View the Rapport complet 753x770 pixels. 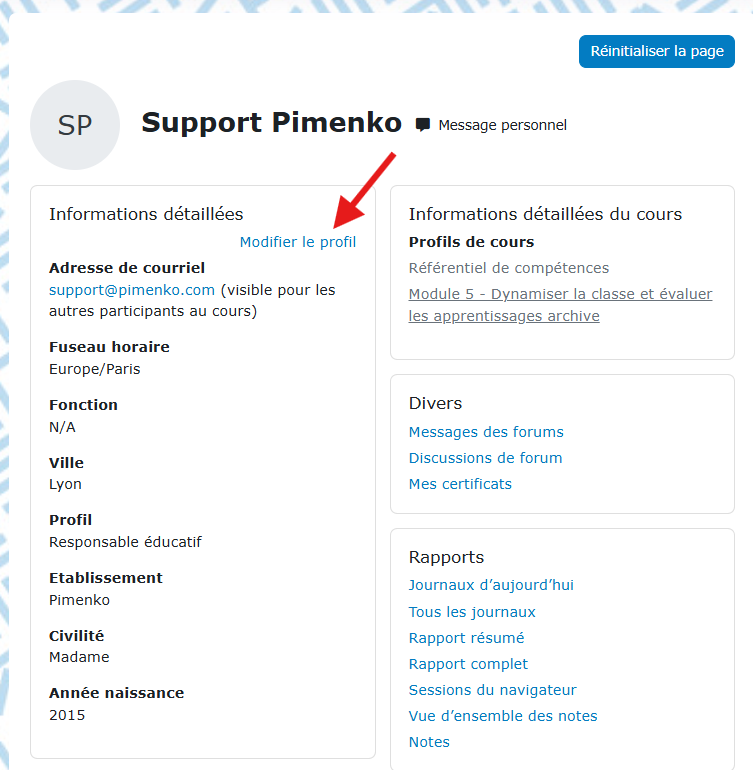468,664
